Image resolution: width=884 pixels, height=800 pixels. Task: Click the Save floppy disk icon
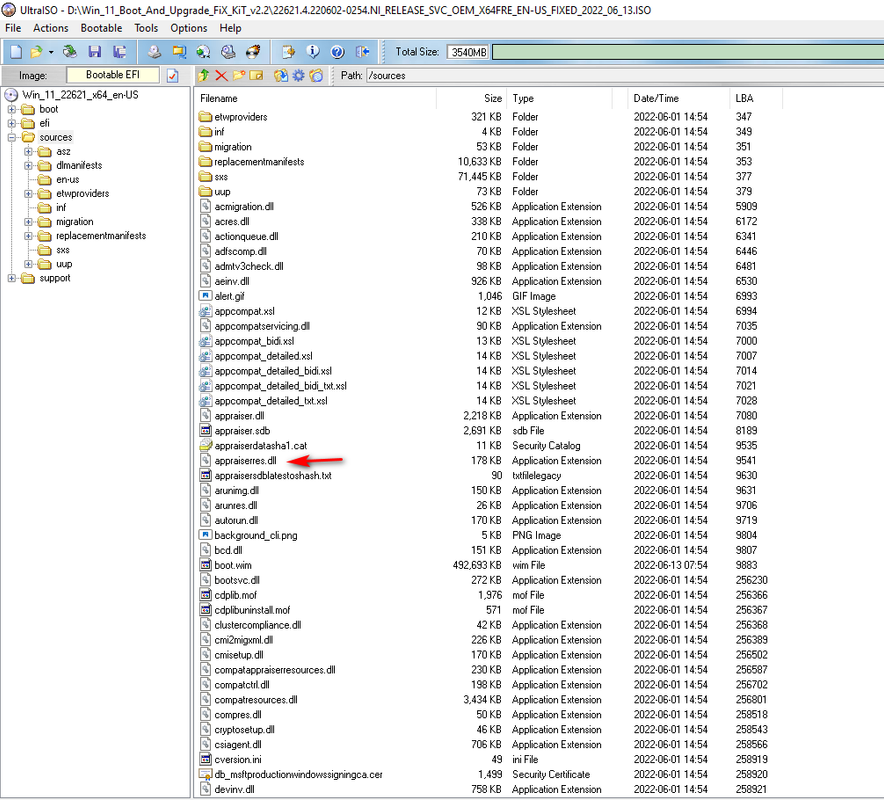[x=95, y=52]
